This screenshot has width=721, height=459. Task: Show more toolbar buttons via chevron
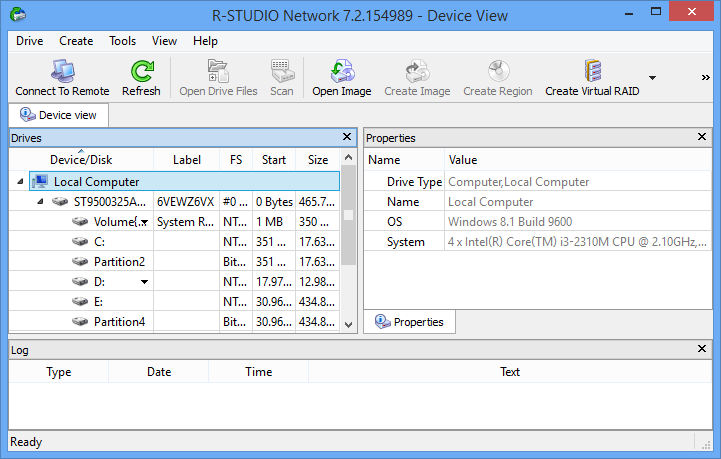[x=705, y=78]
